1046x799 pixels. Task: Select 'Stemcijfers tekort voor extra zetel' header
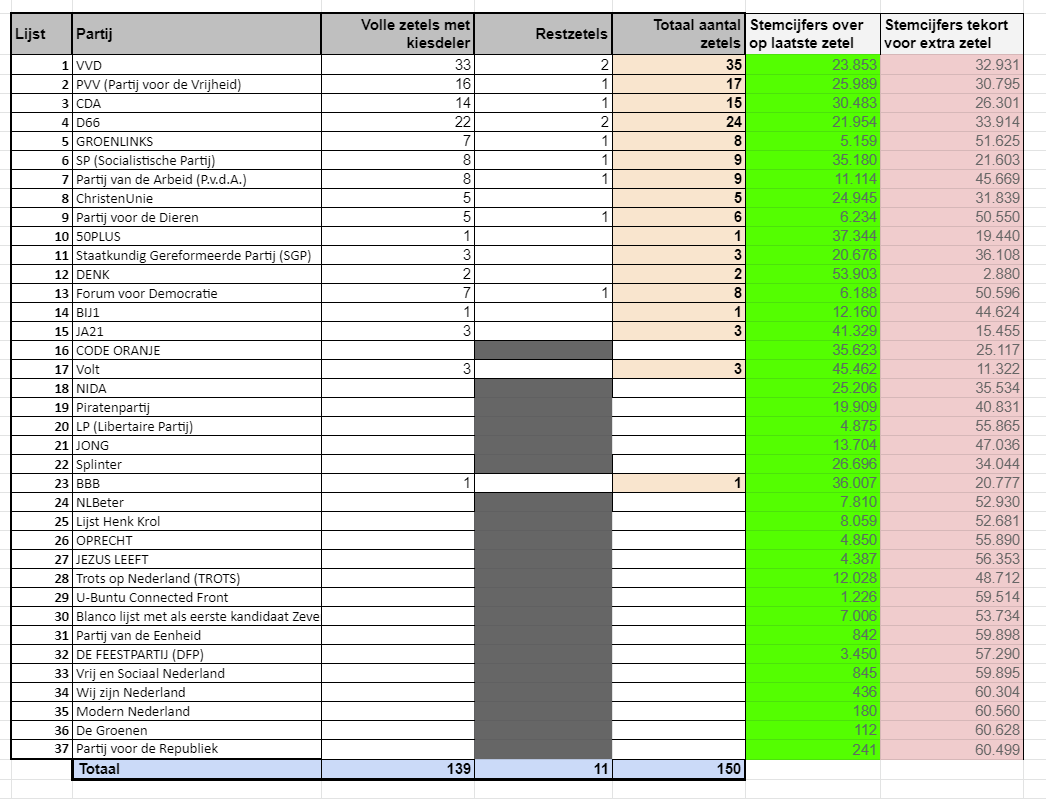click(952, 34)
